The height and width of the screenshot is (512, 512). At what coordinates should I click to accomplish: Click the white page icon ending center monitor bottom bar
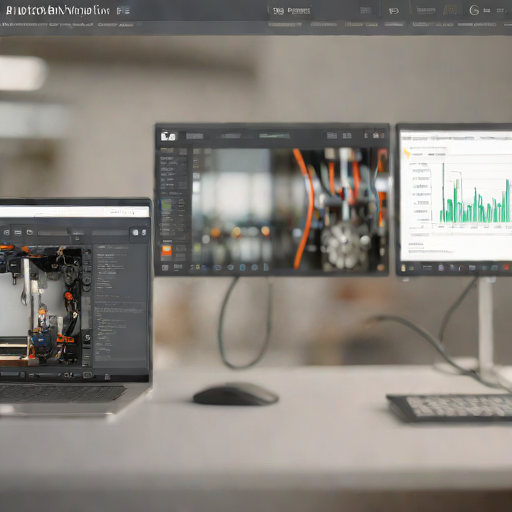(266, 267)
